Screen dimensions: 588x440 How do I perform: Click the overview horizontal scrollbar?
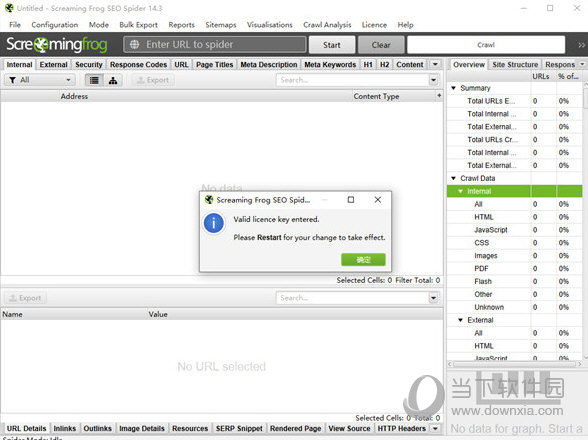pyautogui.click(x=514, y=364)
